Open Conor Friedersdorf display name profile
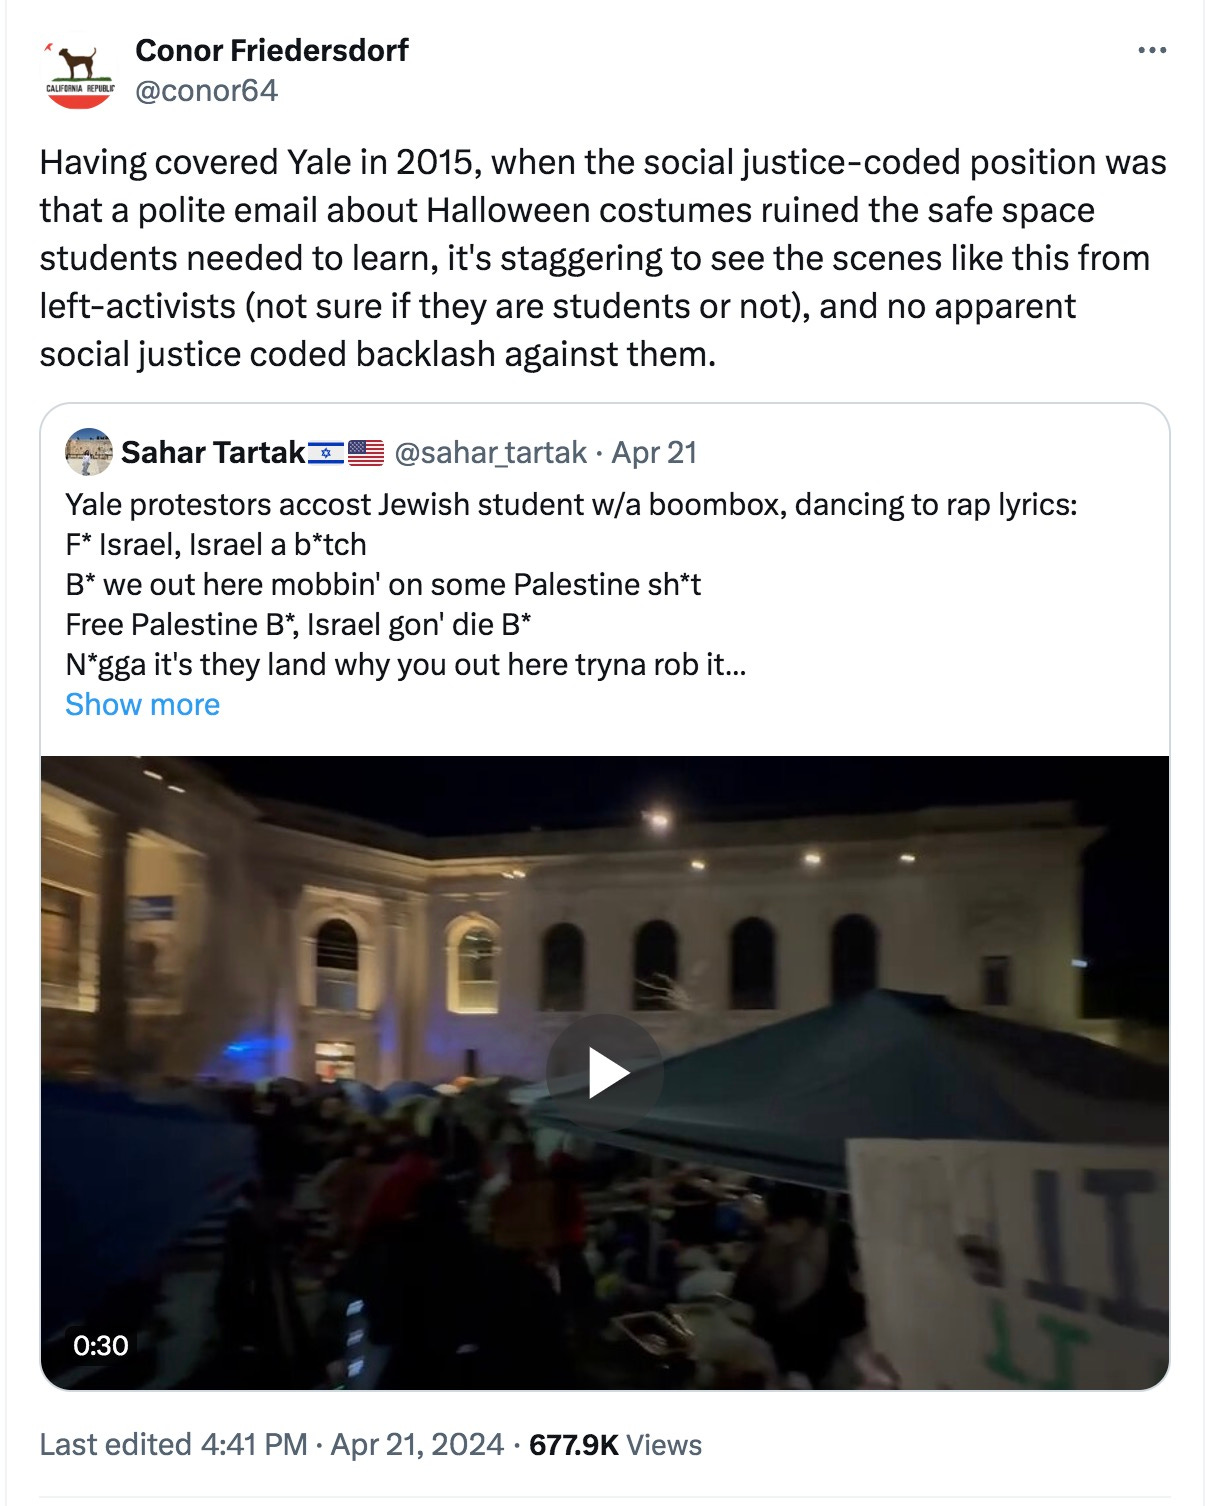 [272, 50]
